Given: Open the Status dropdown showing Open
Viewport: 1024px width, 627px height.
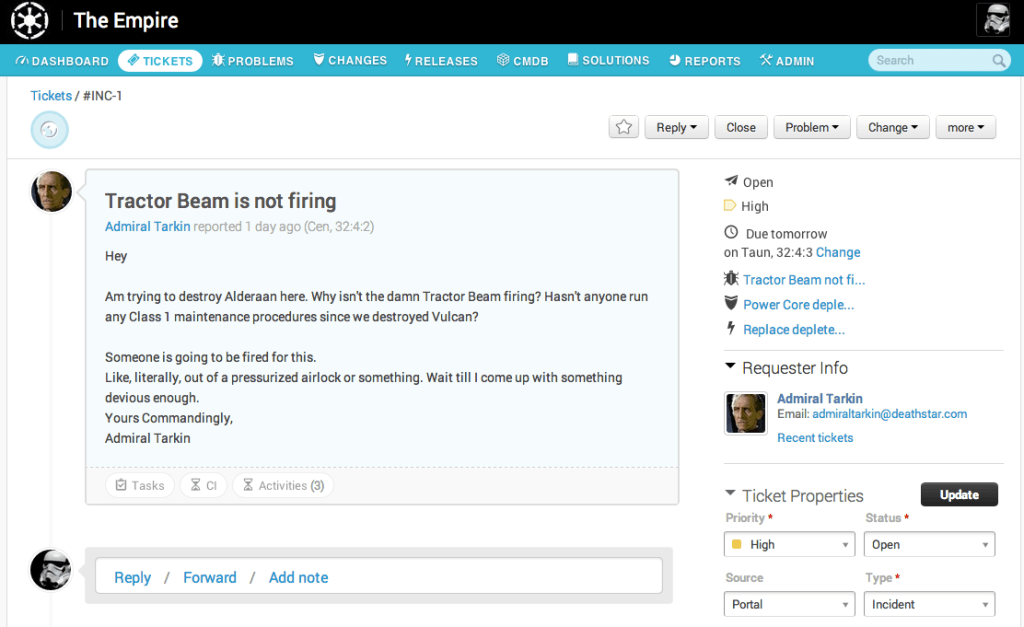Looking at the screenshot, I should pyautogui.click(x=930, y=545).
